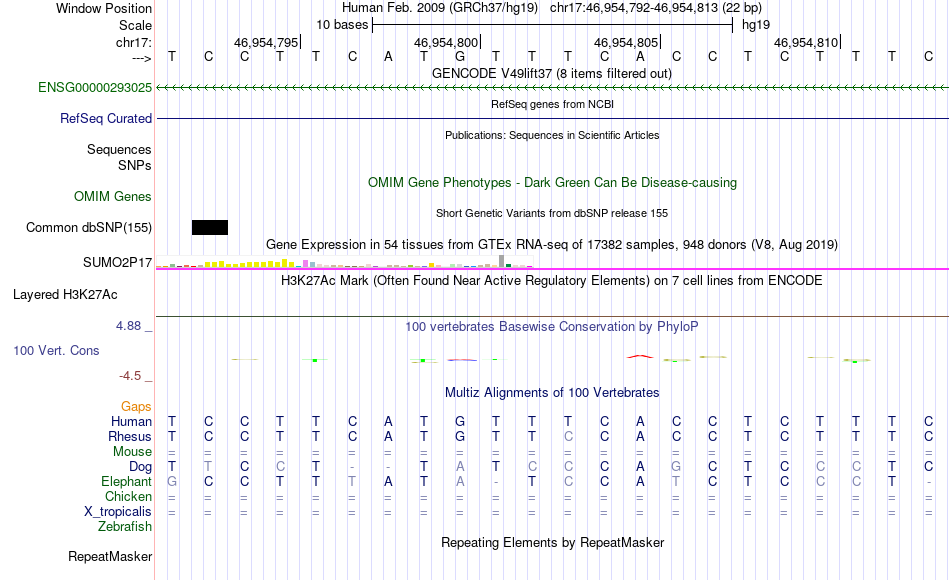Image resolution: width=950 pixels, height=580 pixels.
Task: Click the 'hg19' text beside scale bar
Action: (756, 25)
